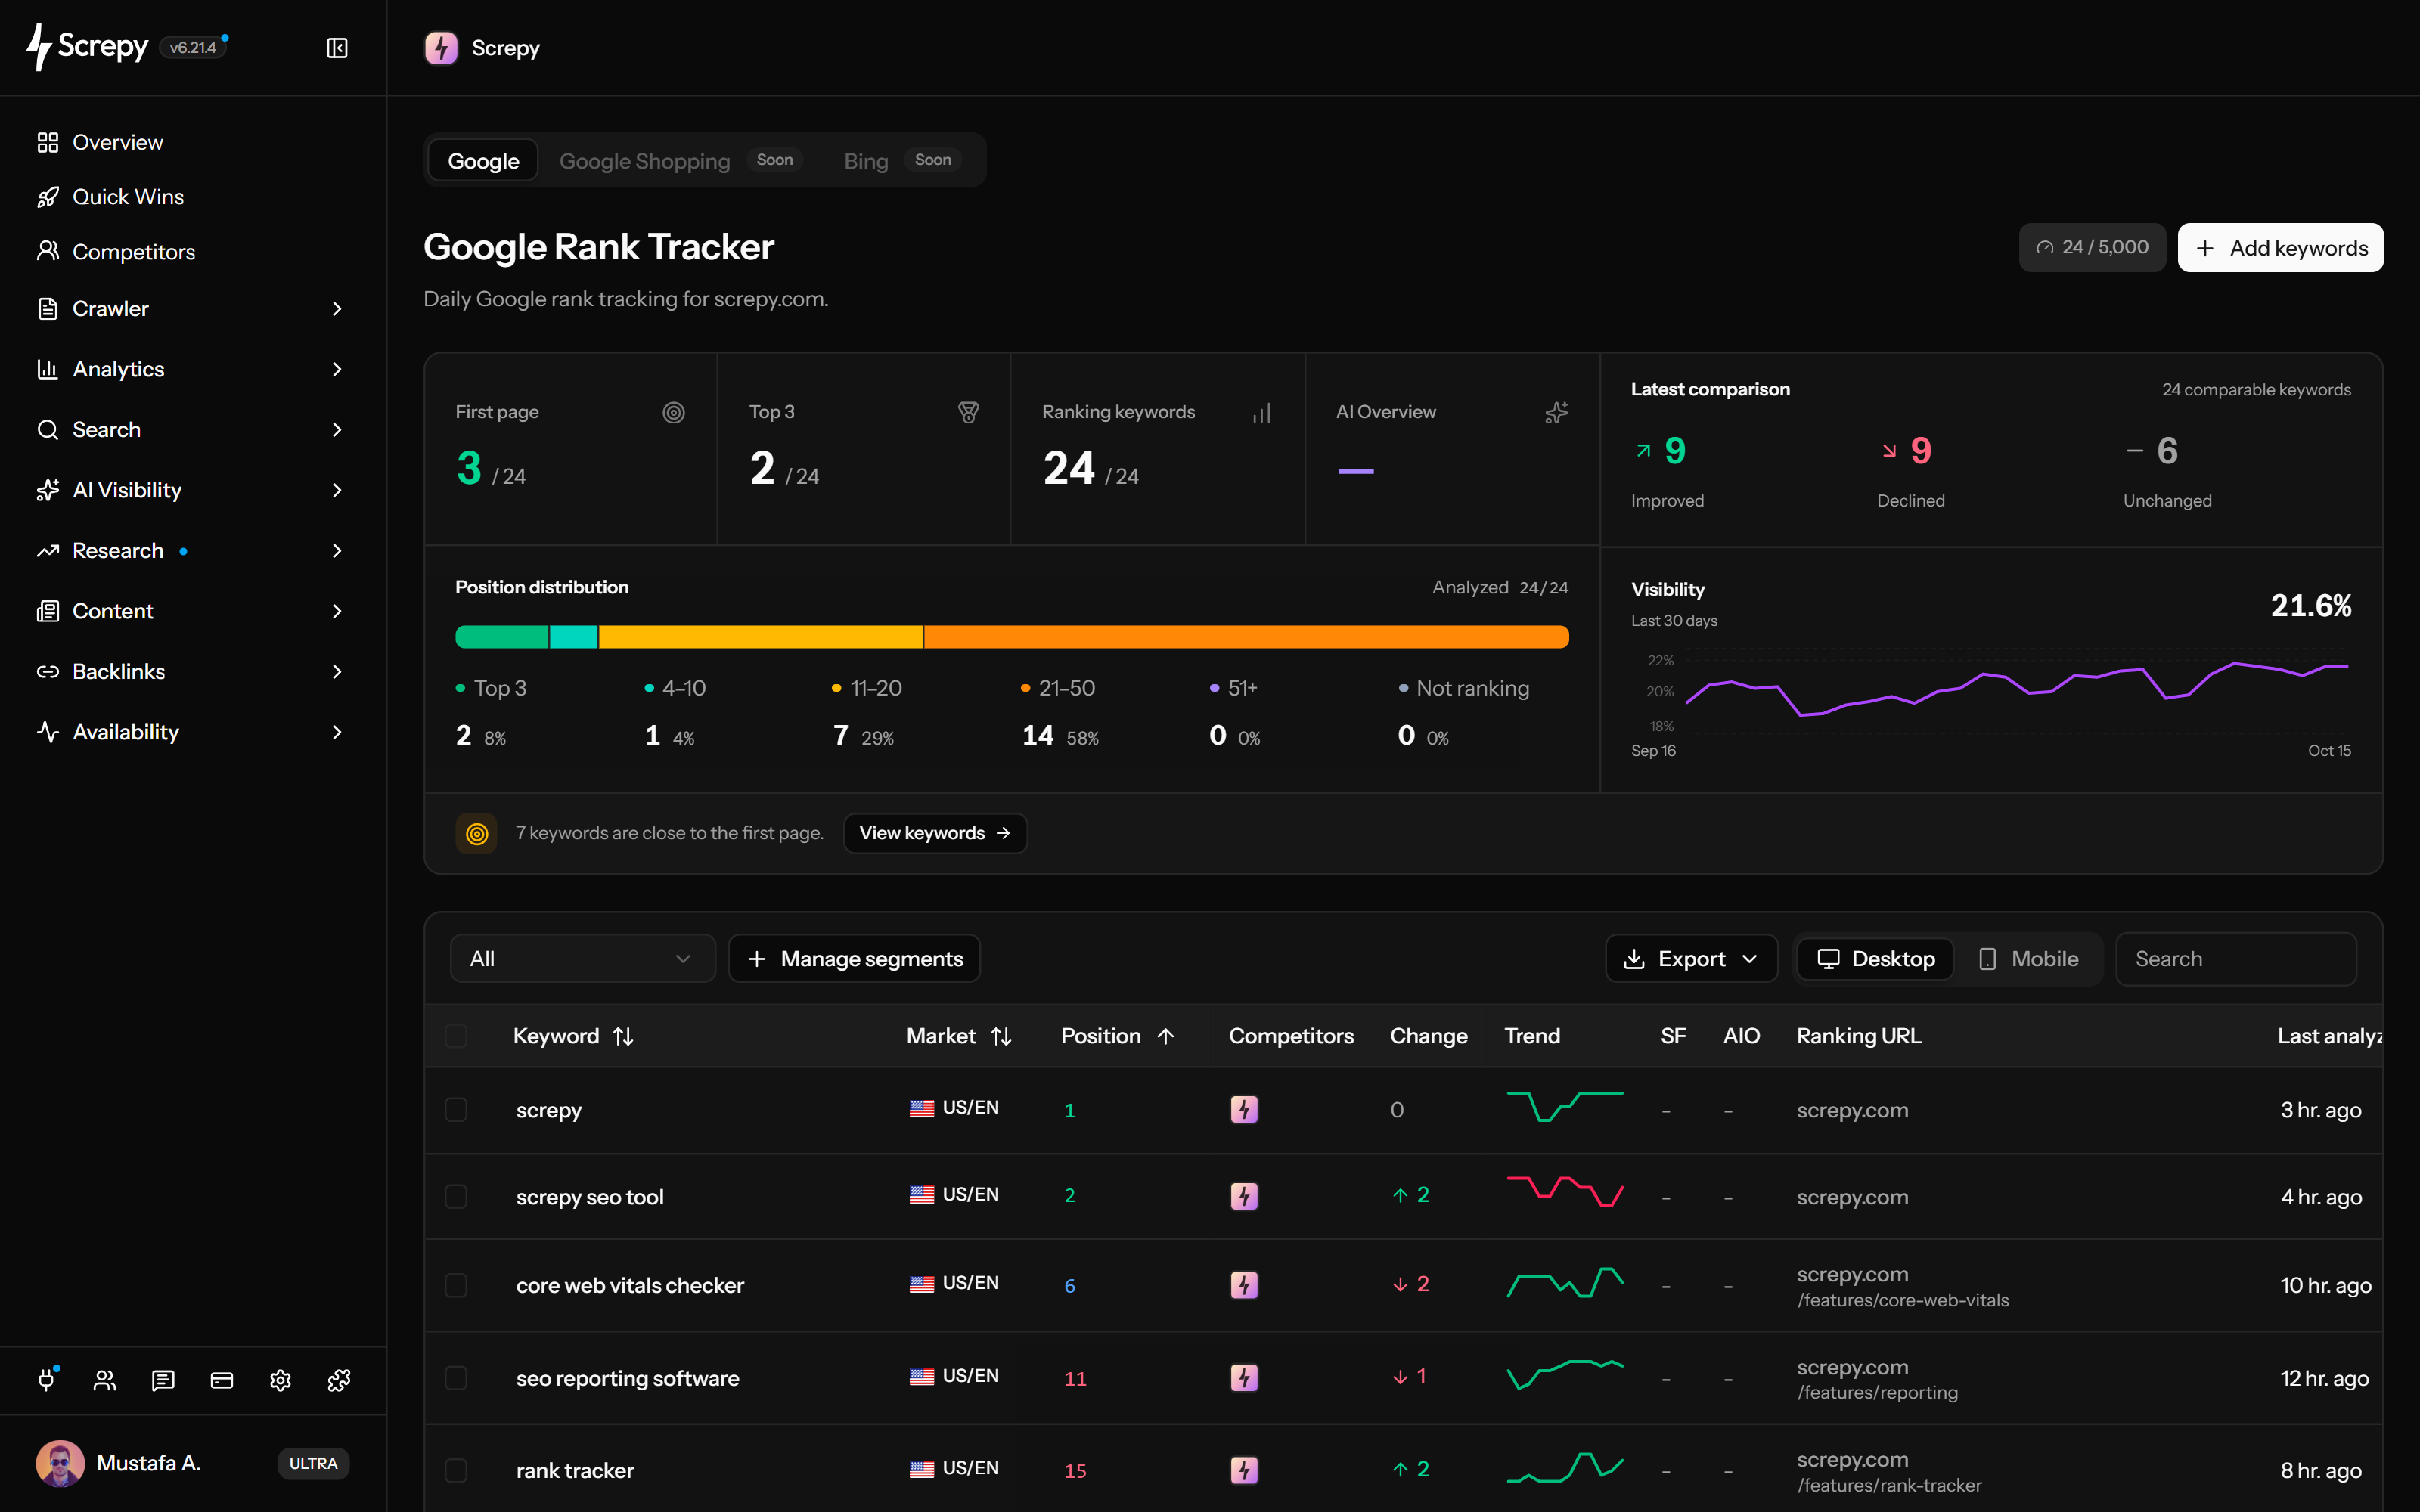
Task: Expand the Availability menu
Action: tap(192, 732)
